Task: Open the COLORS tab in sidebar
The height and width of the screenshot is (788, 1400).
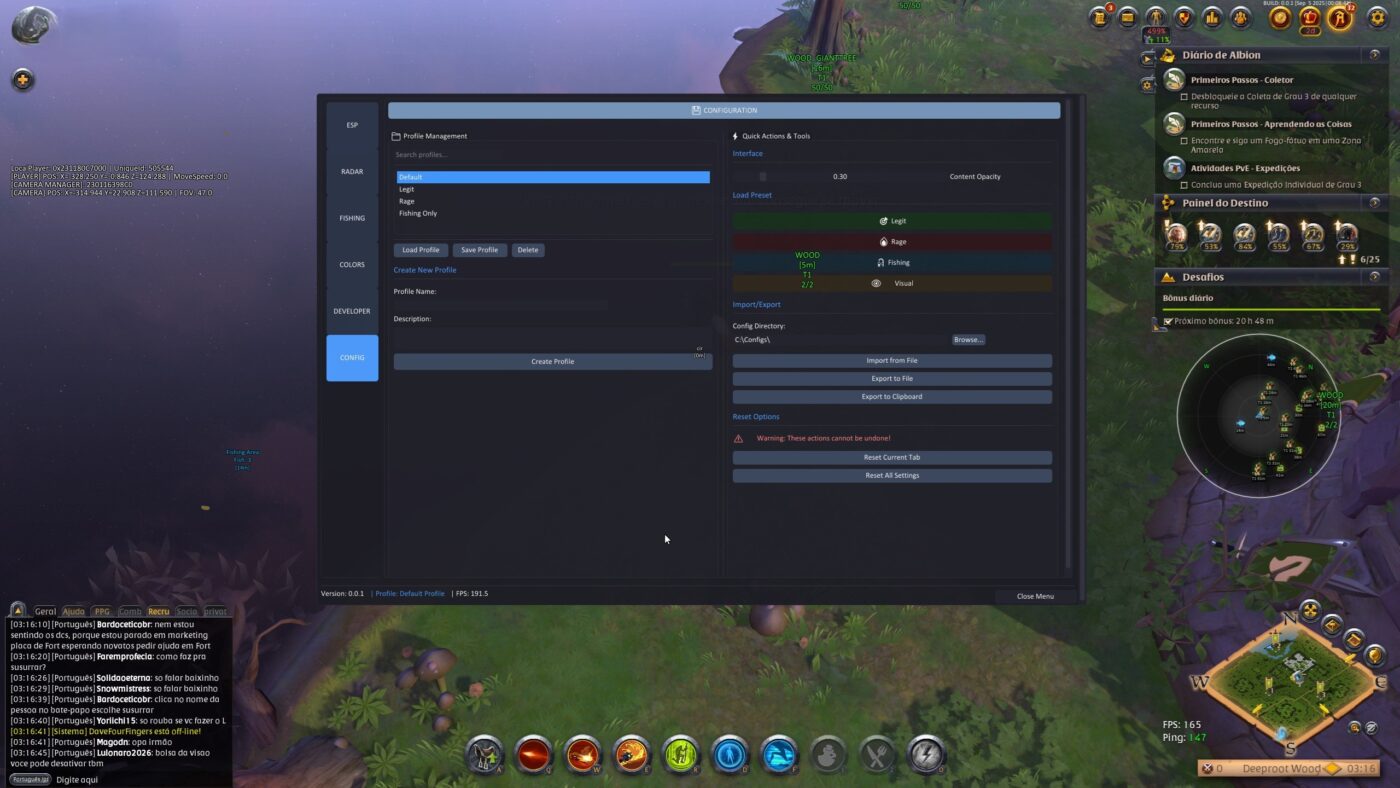Action: point(352,265)
